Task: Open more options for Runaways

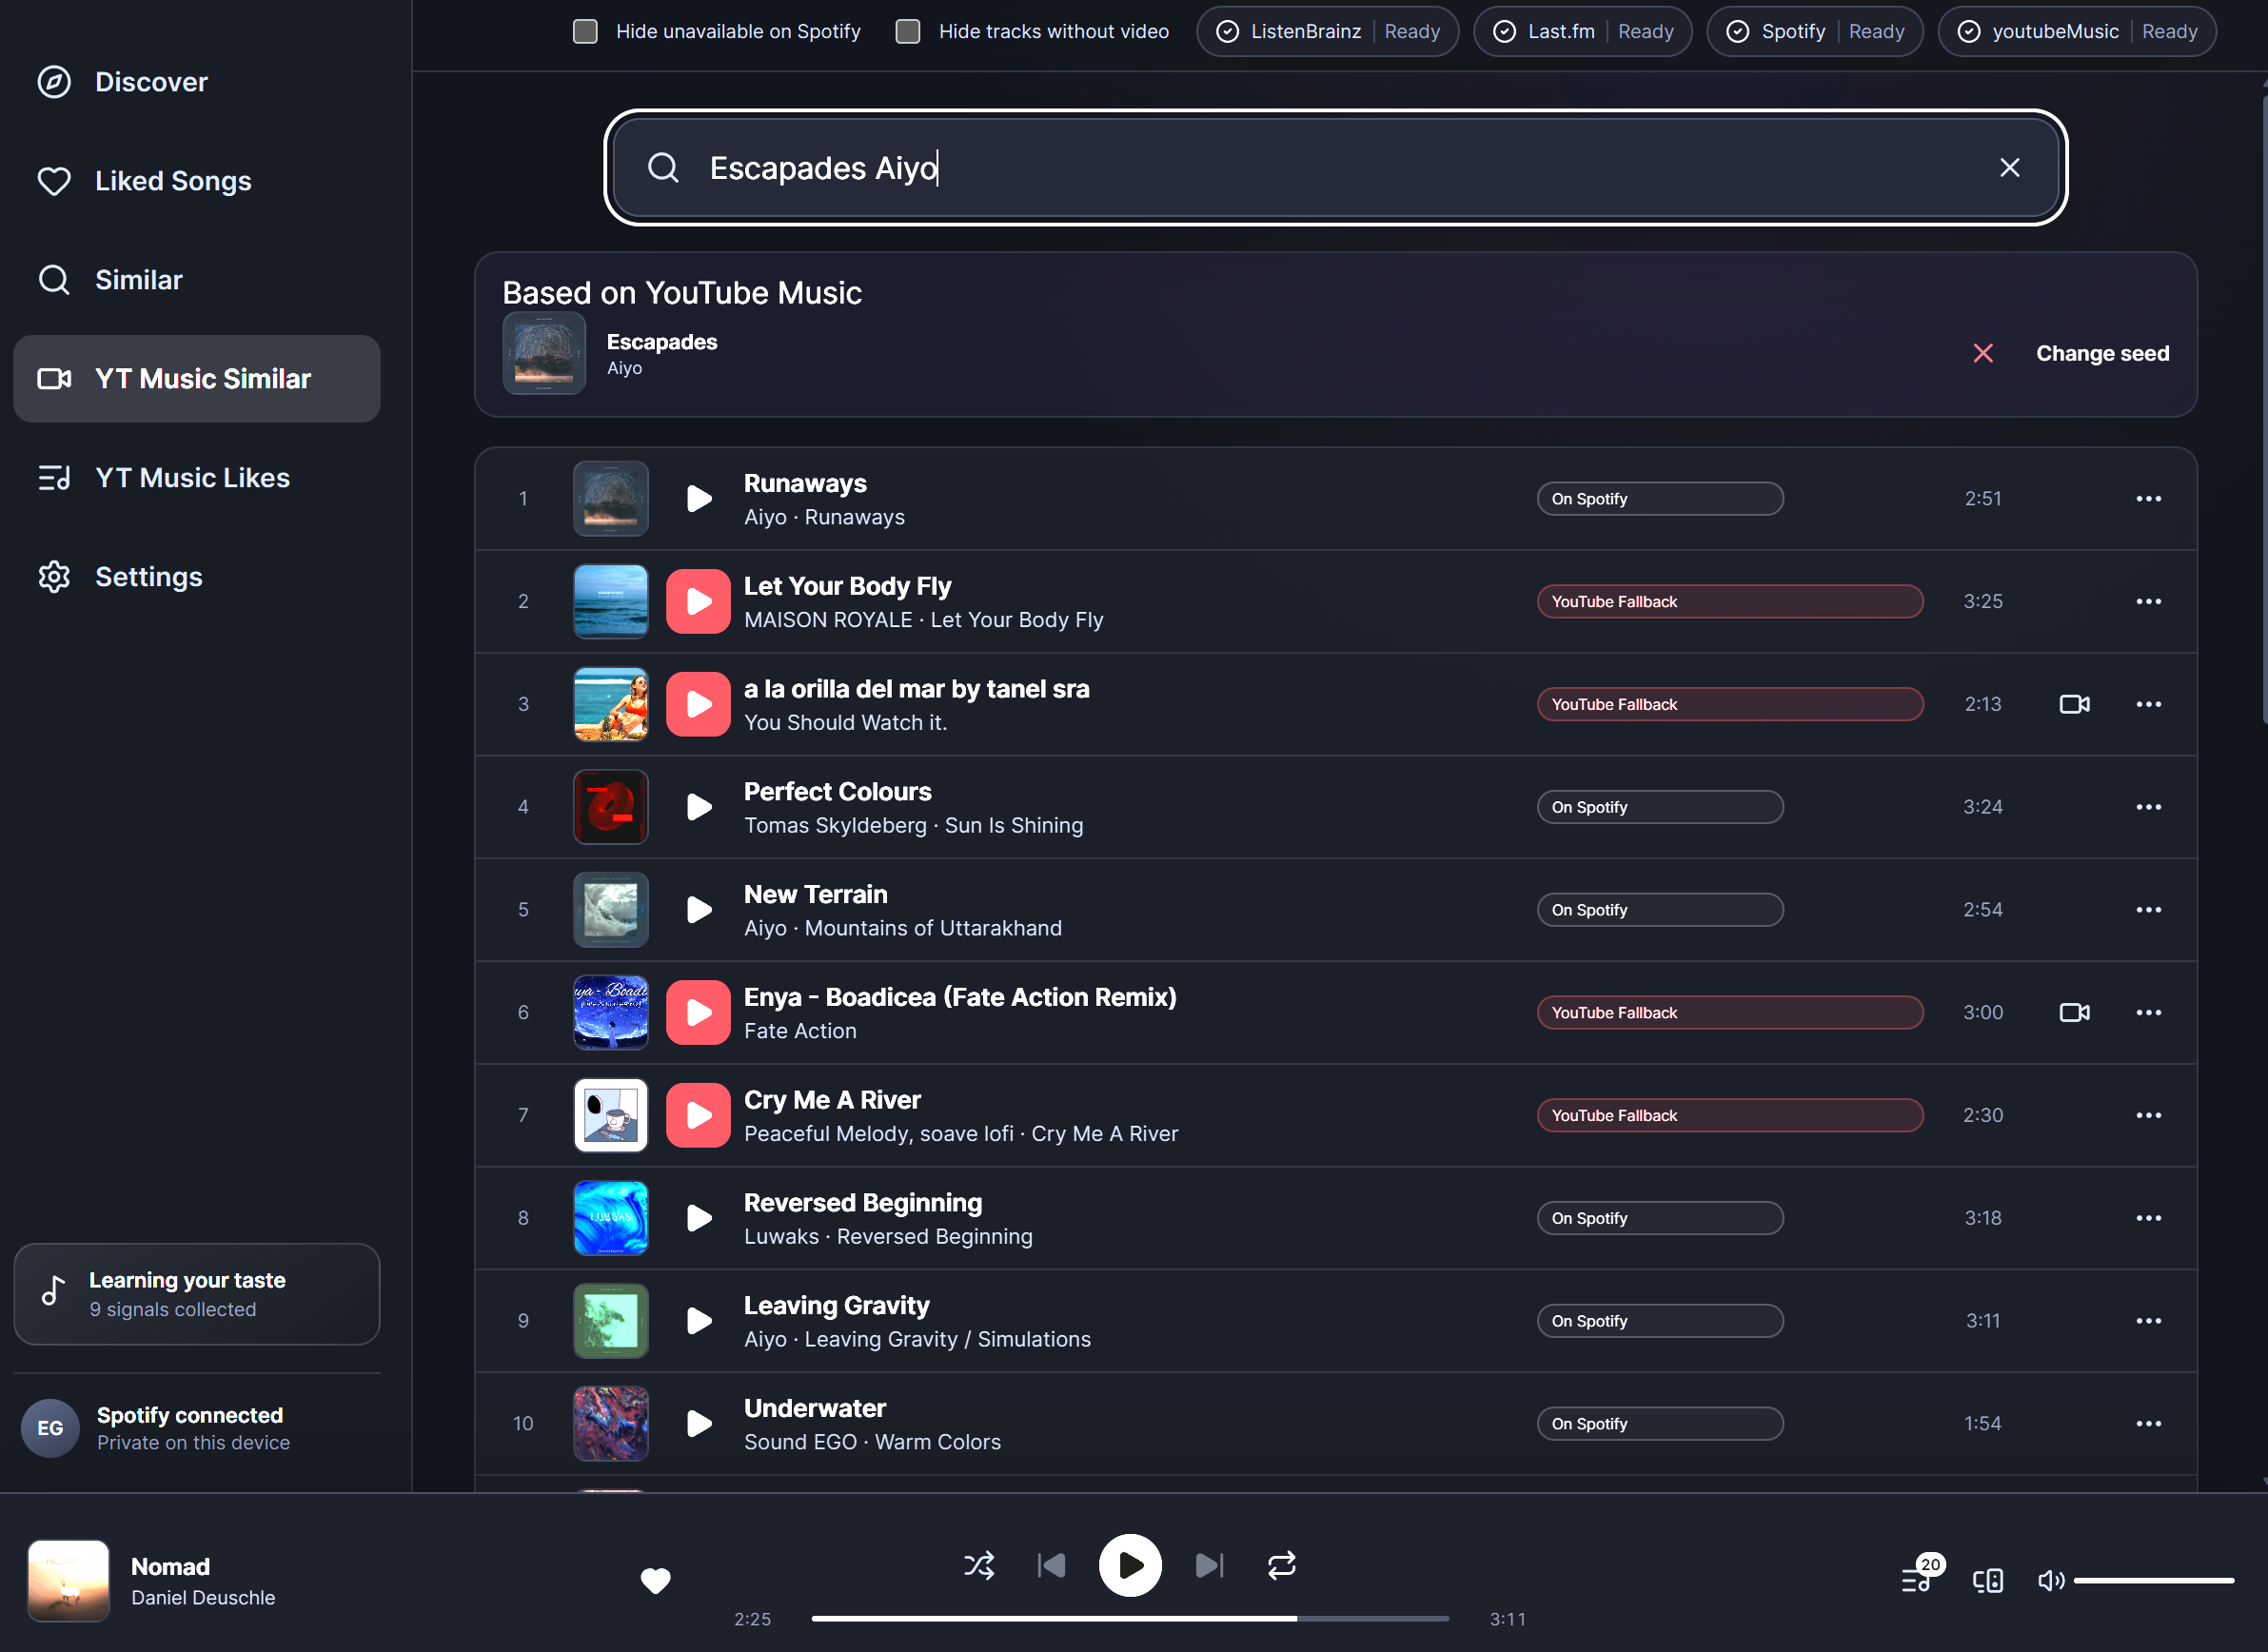Action: (2149, 499)
